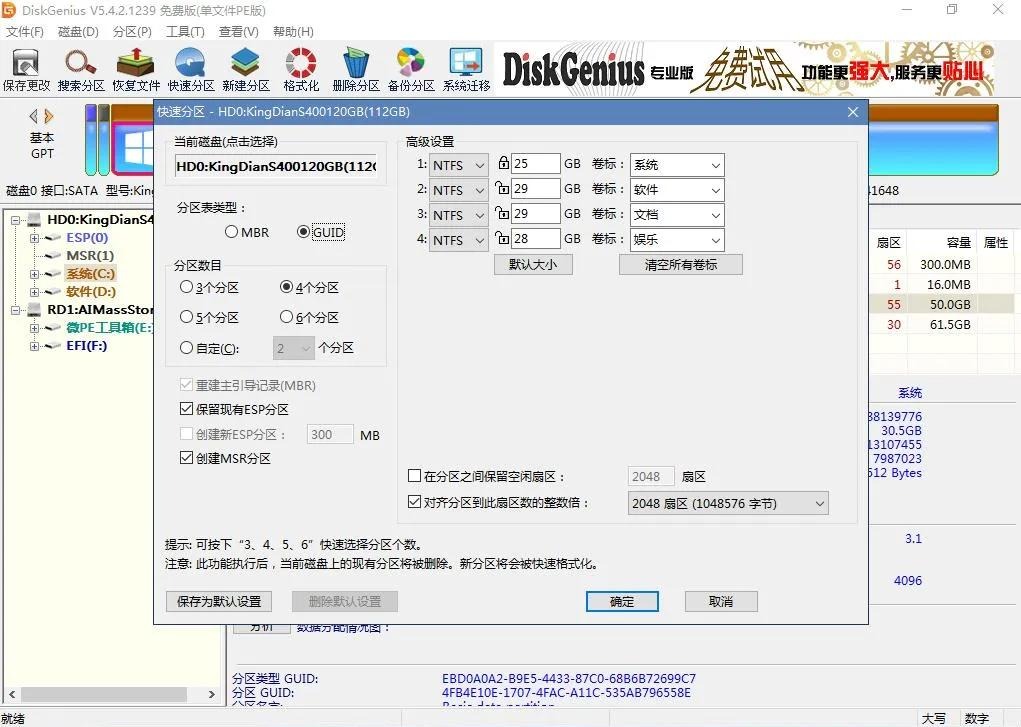Click the DiskGenius app icon in title bar
The height and width of the screenshot is (727, 1021).
click(x=8, y=10)
